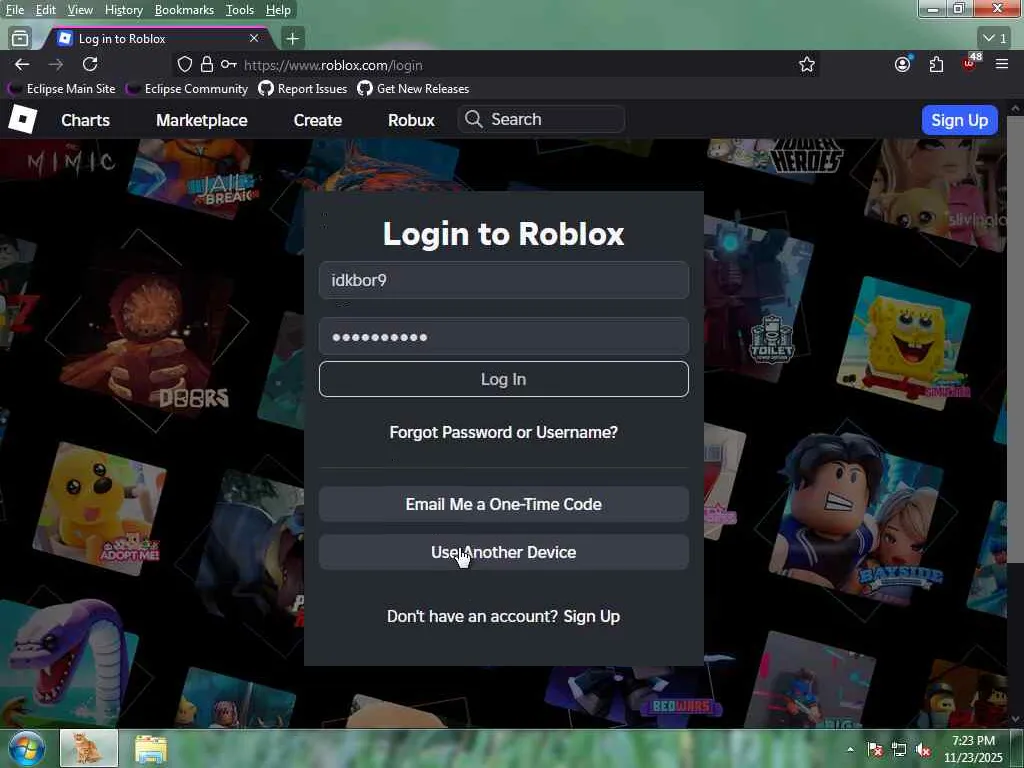Open Windows Explorer from the taskbar
Screen dimensions: 1024x768
[x=151, y=749]
